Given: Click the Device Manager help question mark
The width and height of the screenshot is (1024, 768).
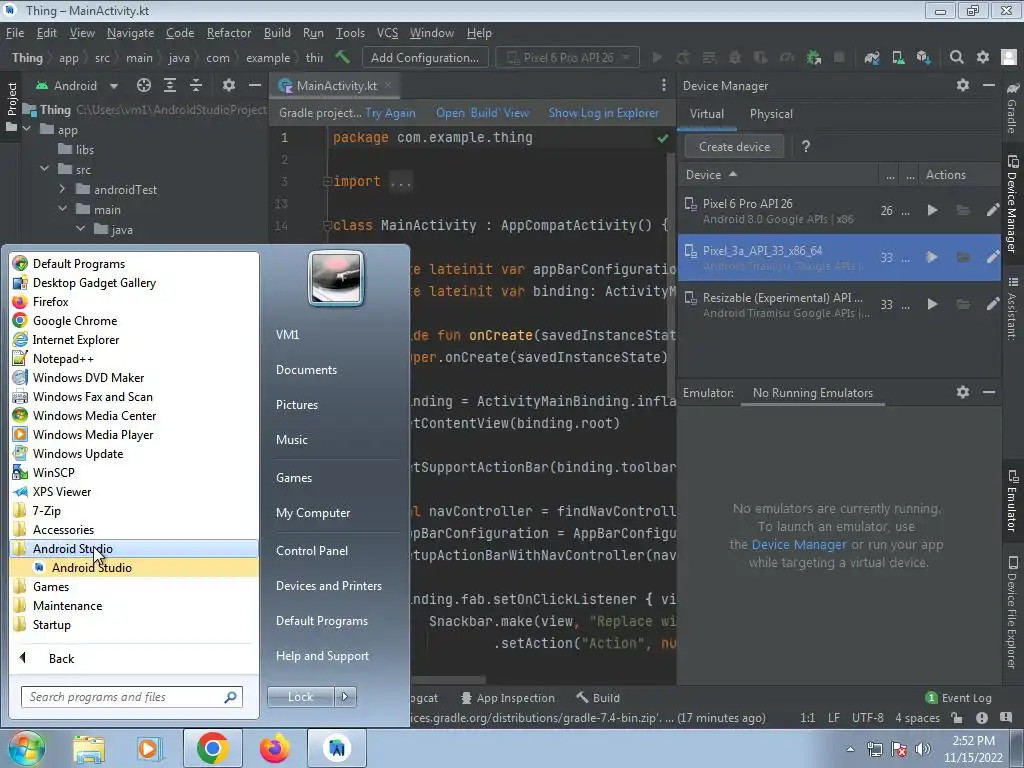Looking at the screenshot, I should pos(806,147).
